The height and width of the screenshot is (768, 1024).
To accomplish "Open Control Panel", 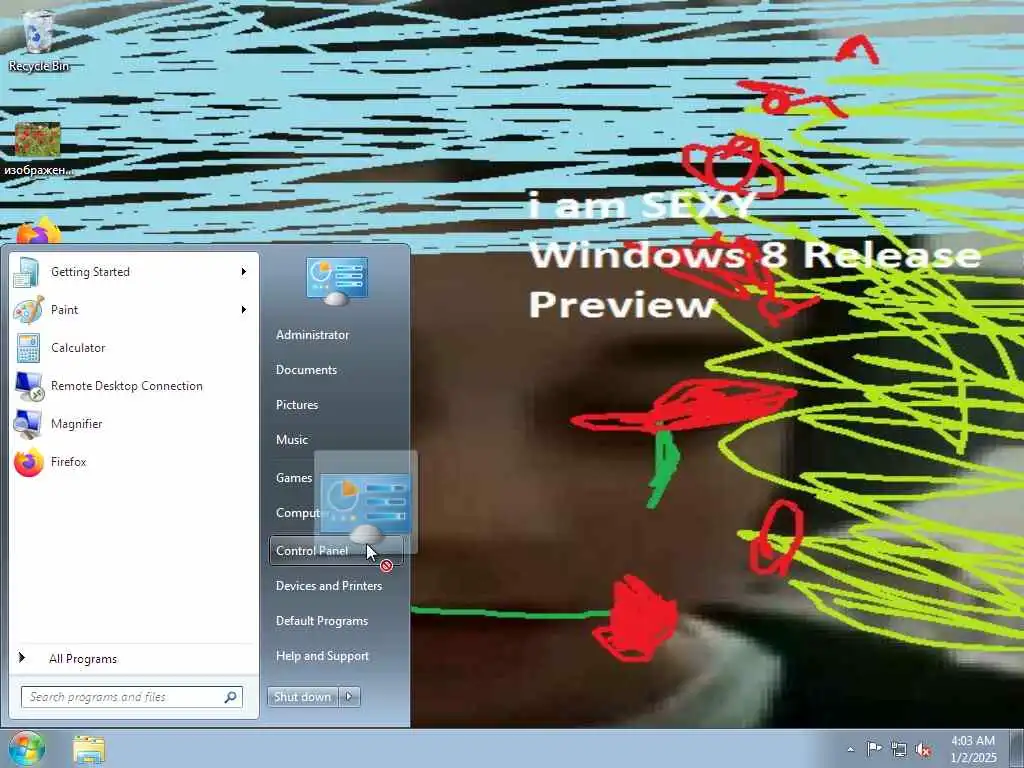I will coord(336,551).
